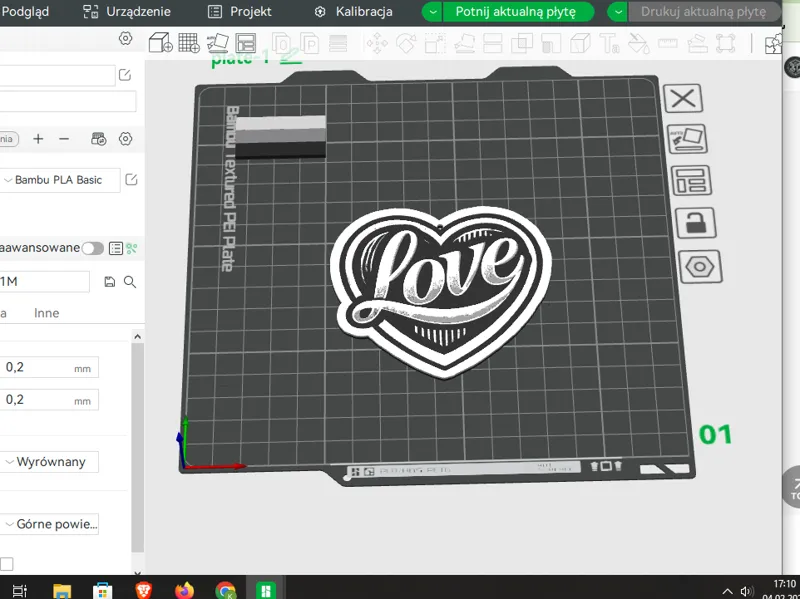Open the Bambu PLA Basic filament dropdown
800x599 pixels.
pos(59,180)
